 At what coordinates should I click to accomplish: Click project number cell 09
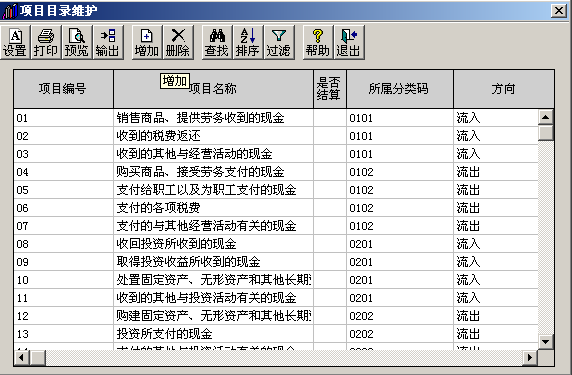[63, 262]
